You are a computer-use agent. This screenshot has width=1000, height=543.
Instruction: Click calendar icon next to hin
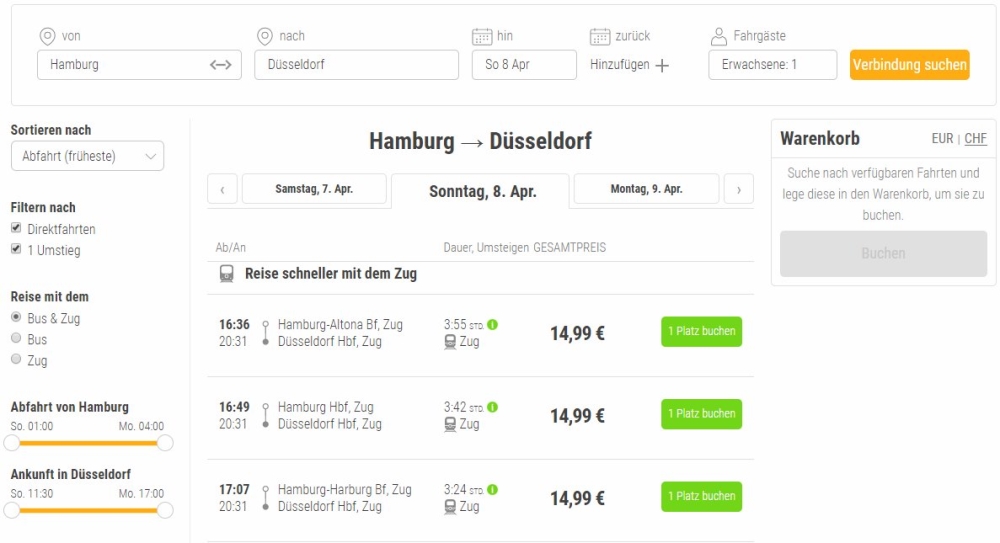tap(482, 36)
